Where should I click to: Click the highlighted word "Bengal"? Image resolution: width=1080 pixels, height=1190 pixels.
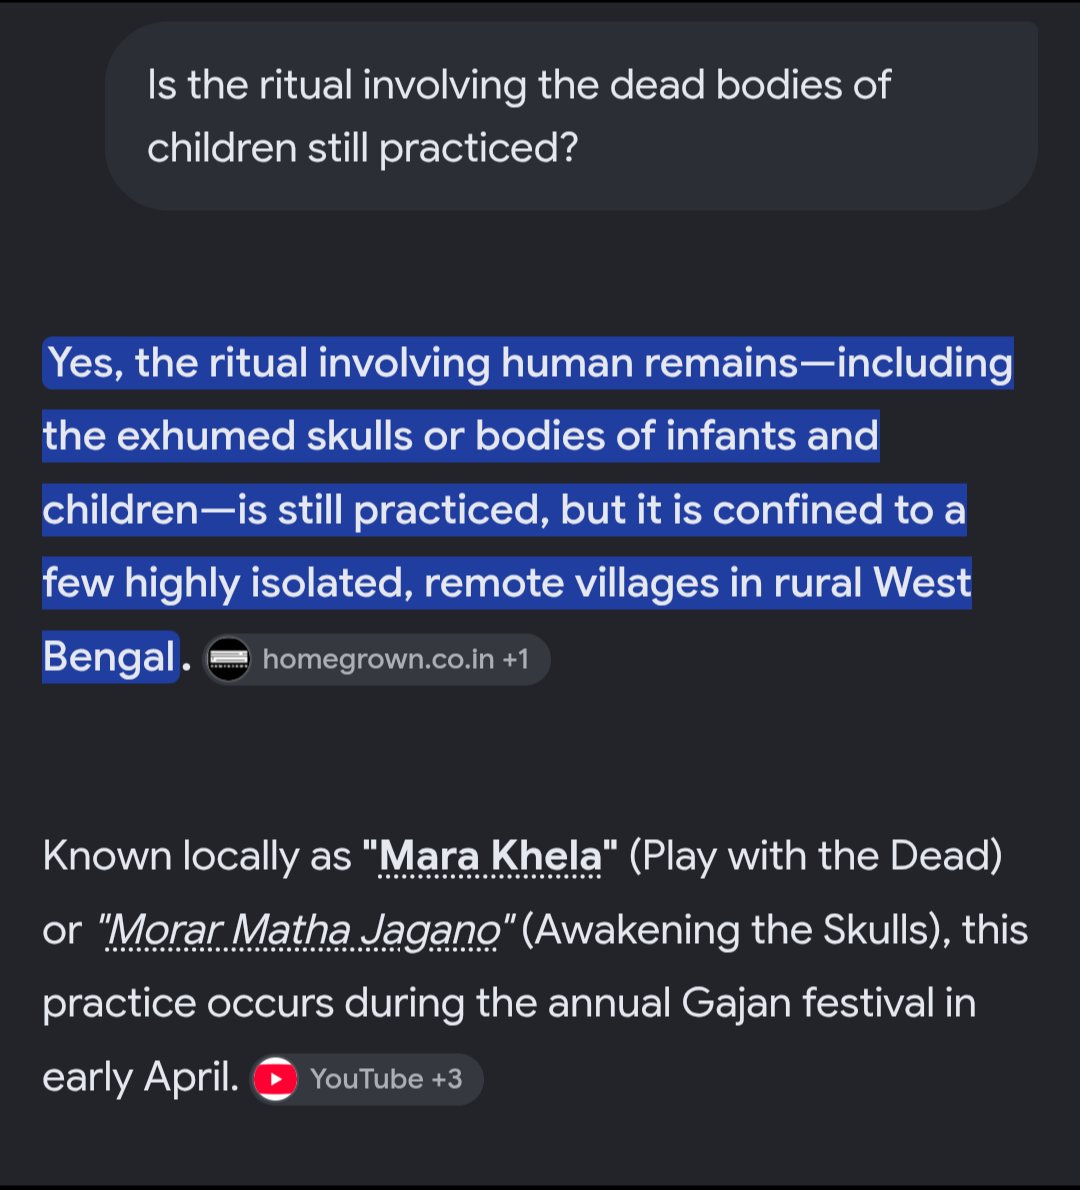pyautogui.click(x=109, y=656)
